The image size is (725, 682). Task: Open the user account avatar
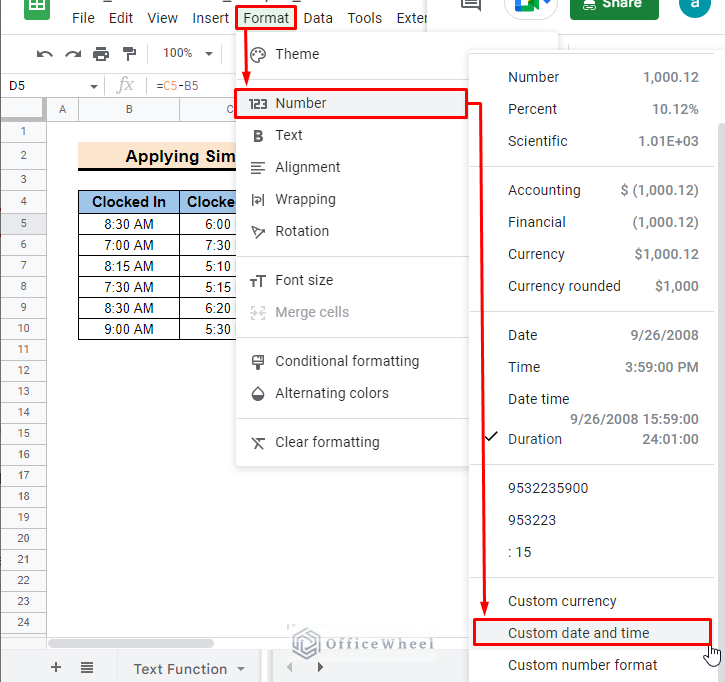pos(694,6)
